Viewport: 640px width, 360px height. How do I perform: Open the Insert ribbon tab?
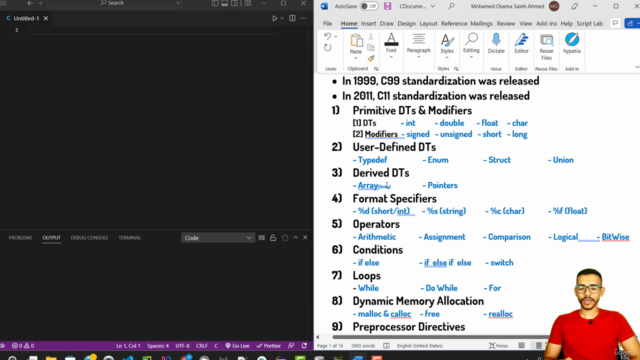368,24
